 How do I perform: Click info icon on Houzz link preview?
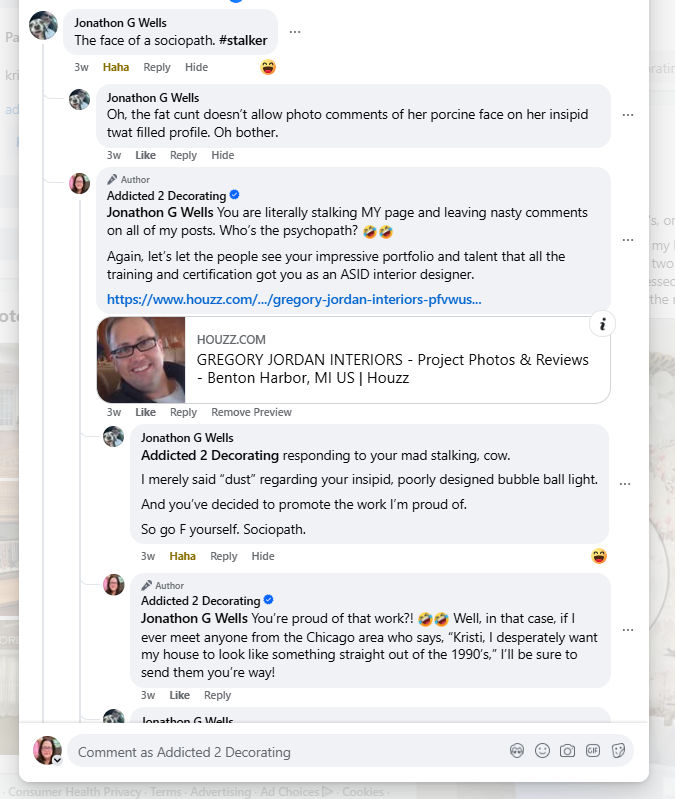(x=602, y=324)
